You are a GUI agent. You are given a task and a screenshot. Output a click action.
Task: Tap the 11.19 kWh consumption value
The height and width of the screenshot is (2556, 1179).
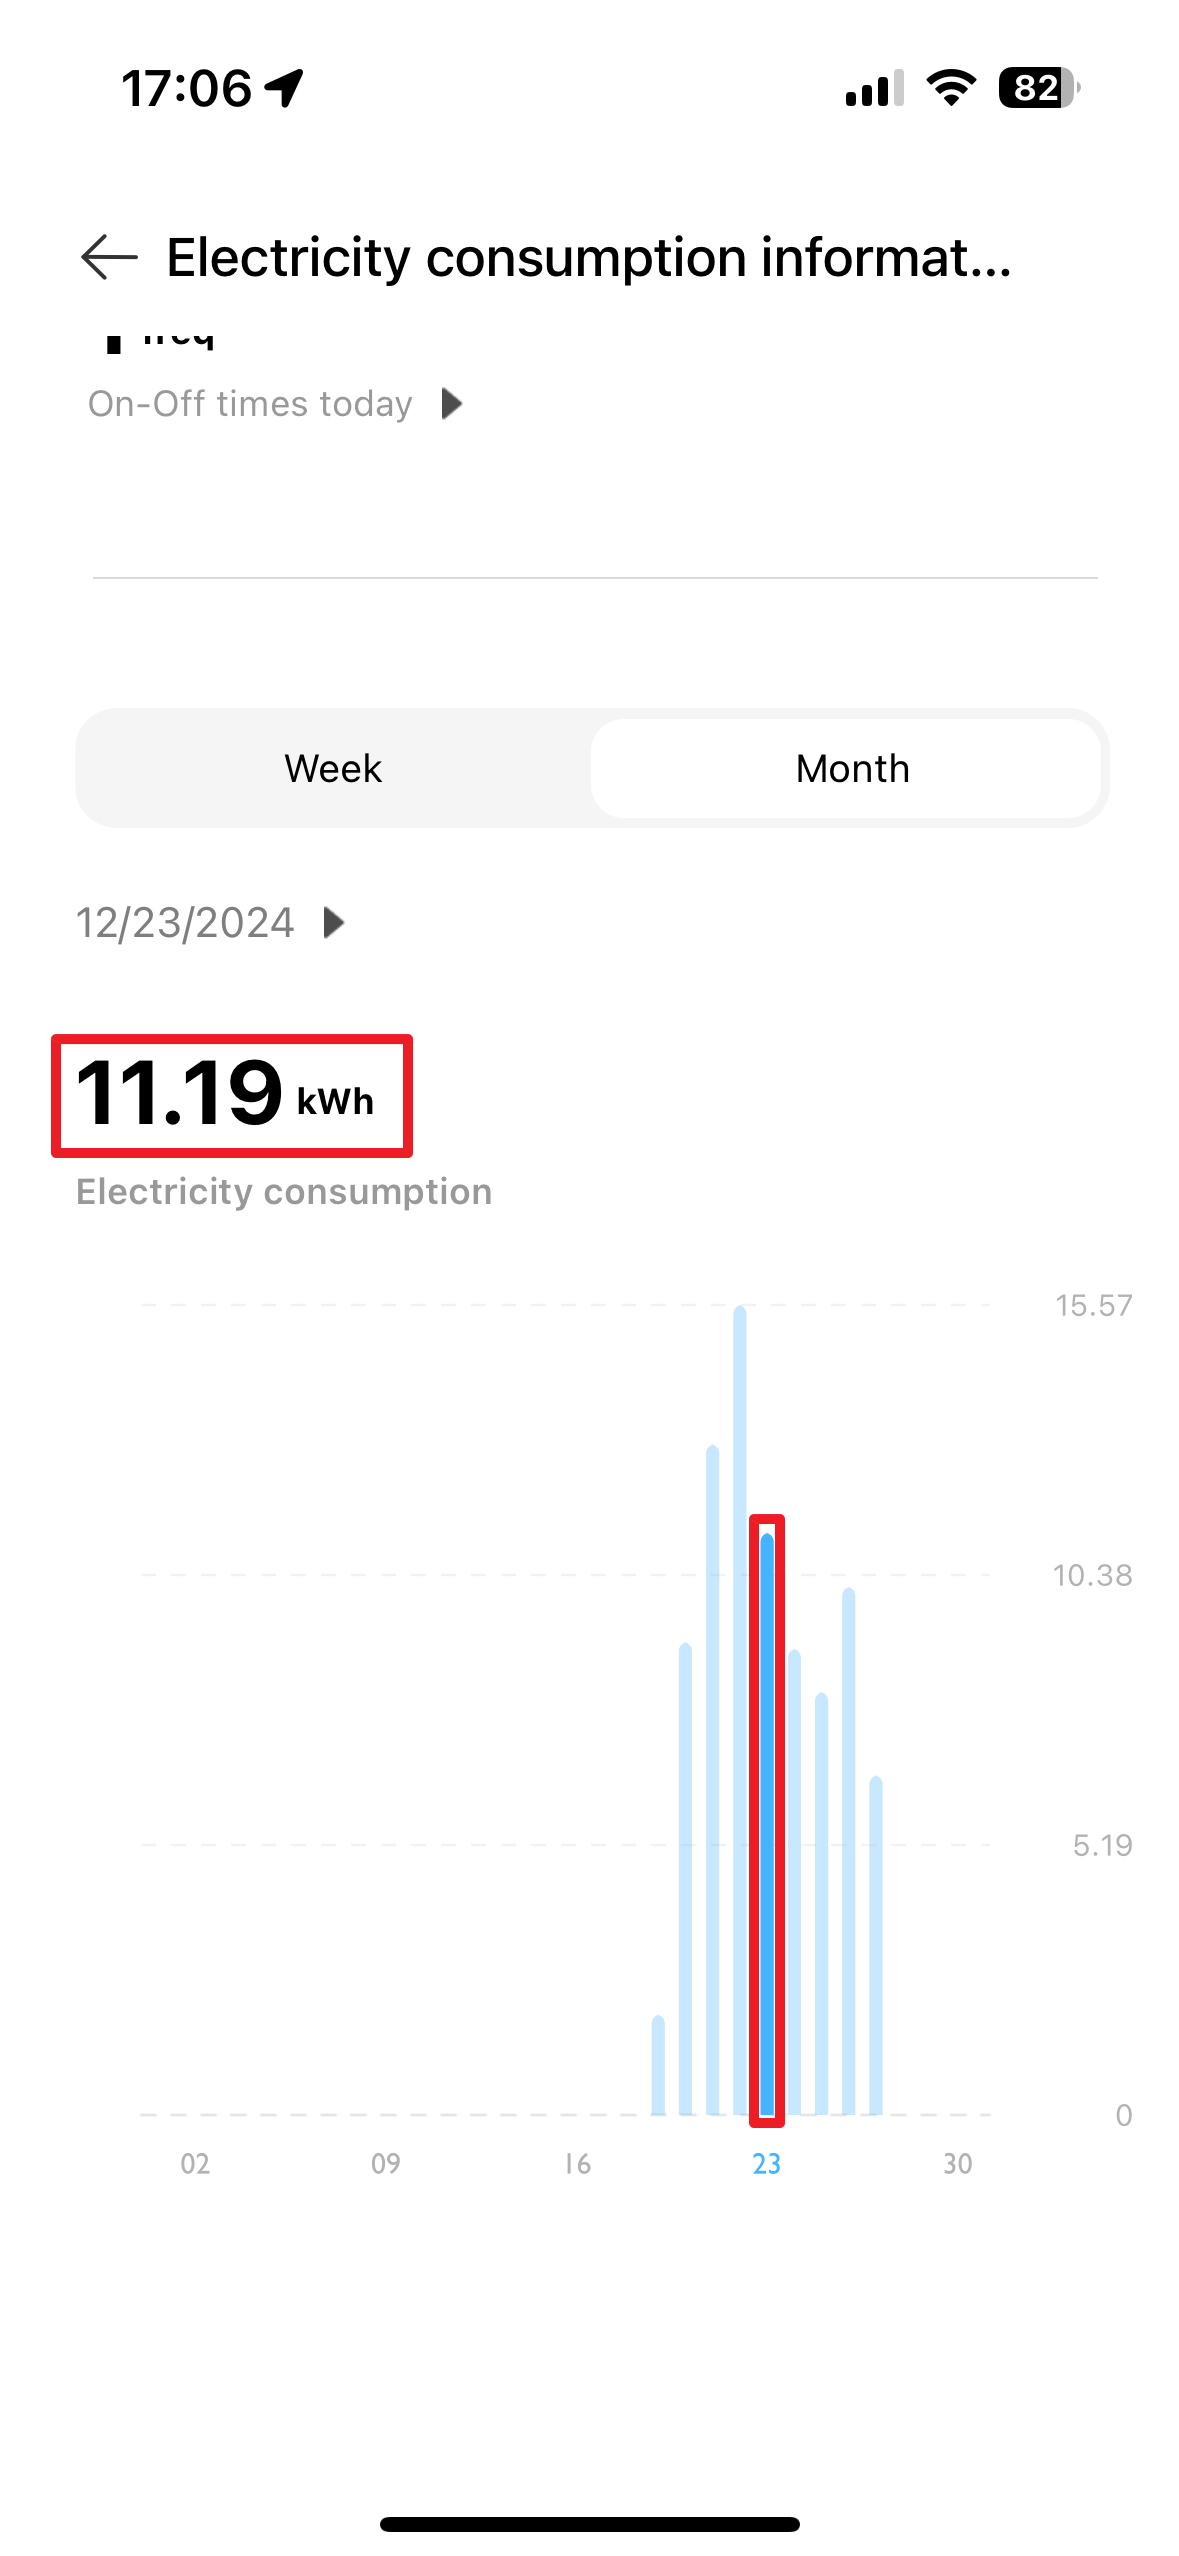tap(226, 1095)
